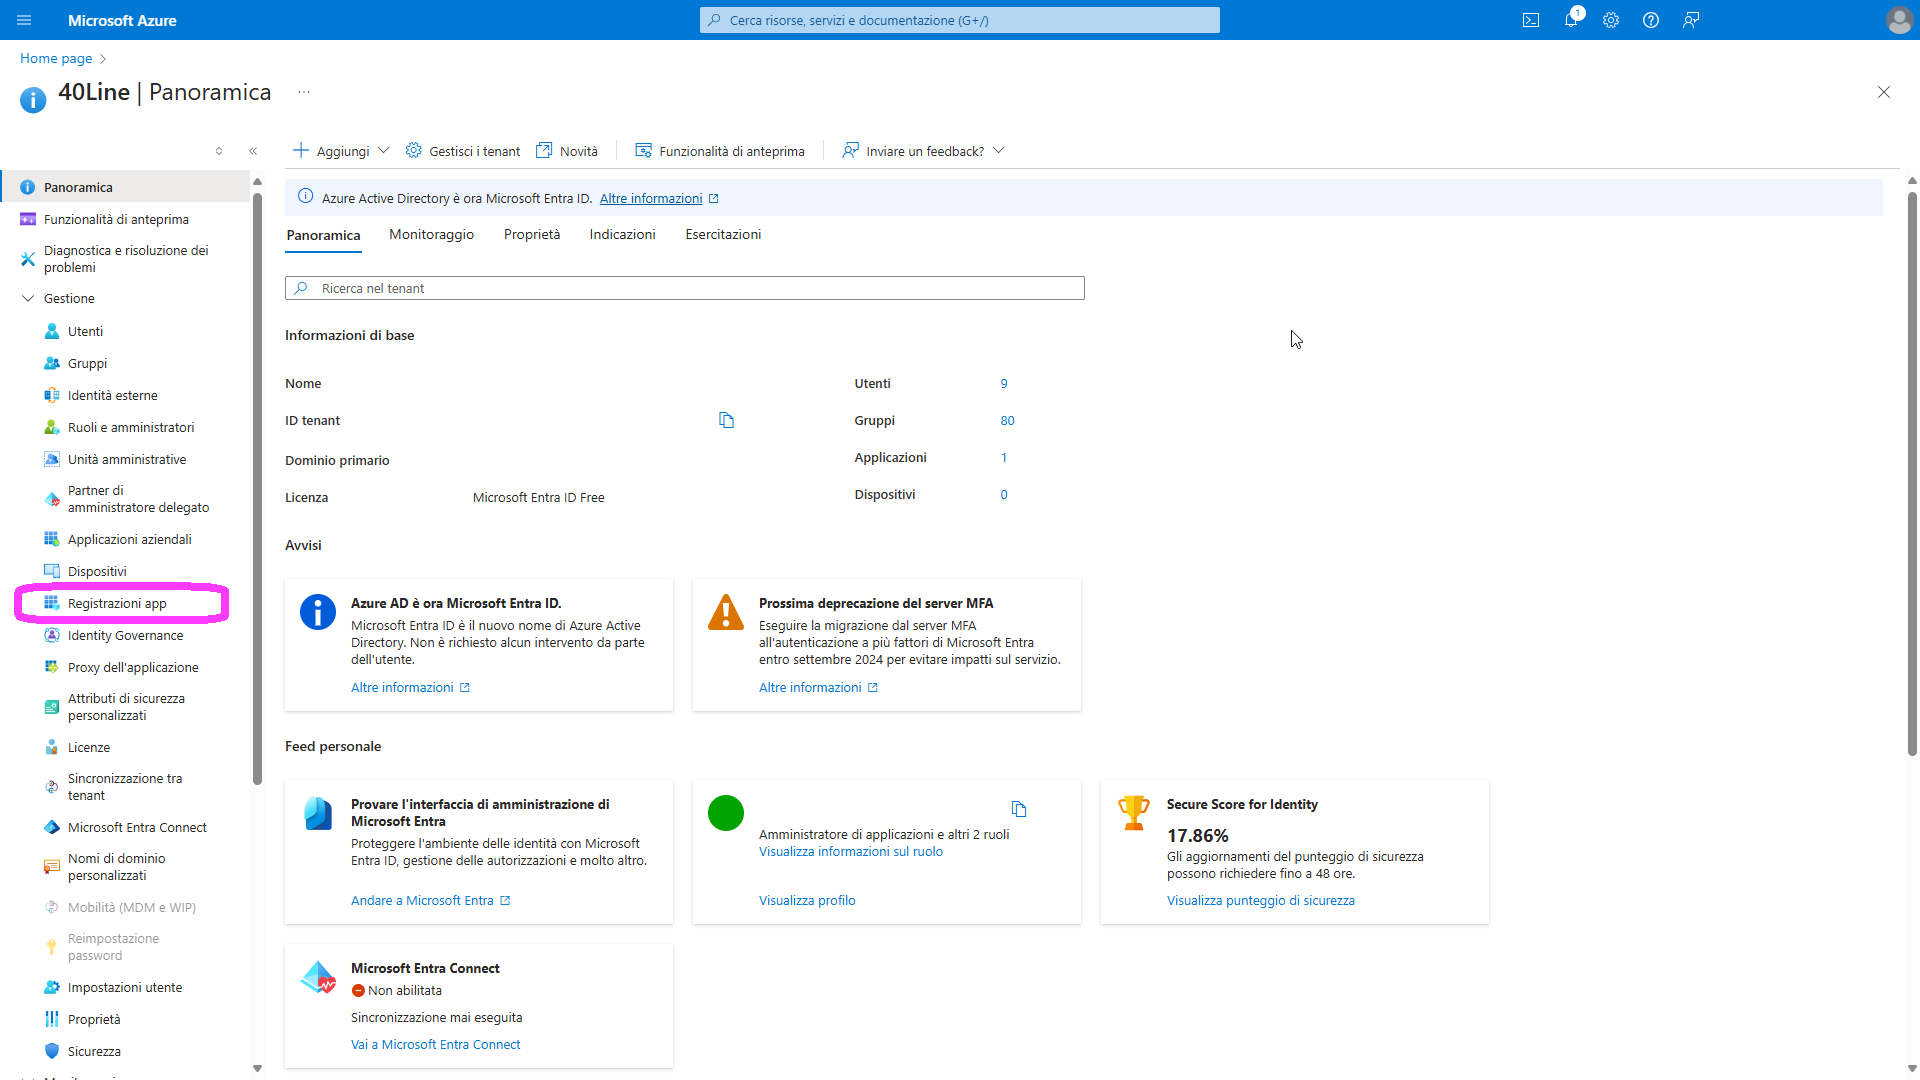The width and height of the screenshot is (1920, 1080).
Task: Open Registrazioni app in sidebar
Action: (117, 603)
